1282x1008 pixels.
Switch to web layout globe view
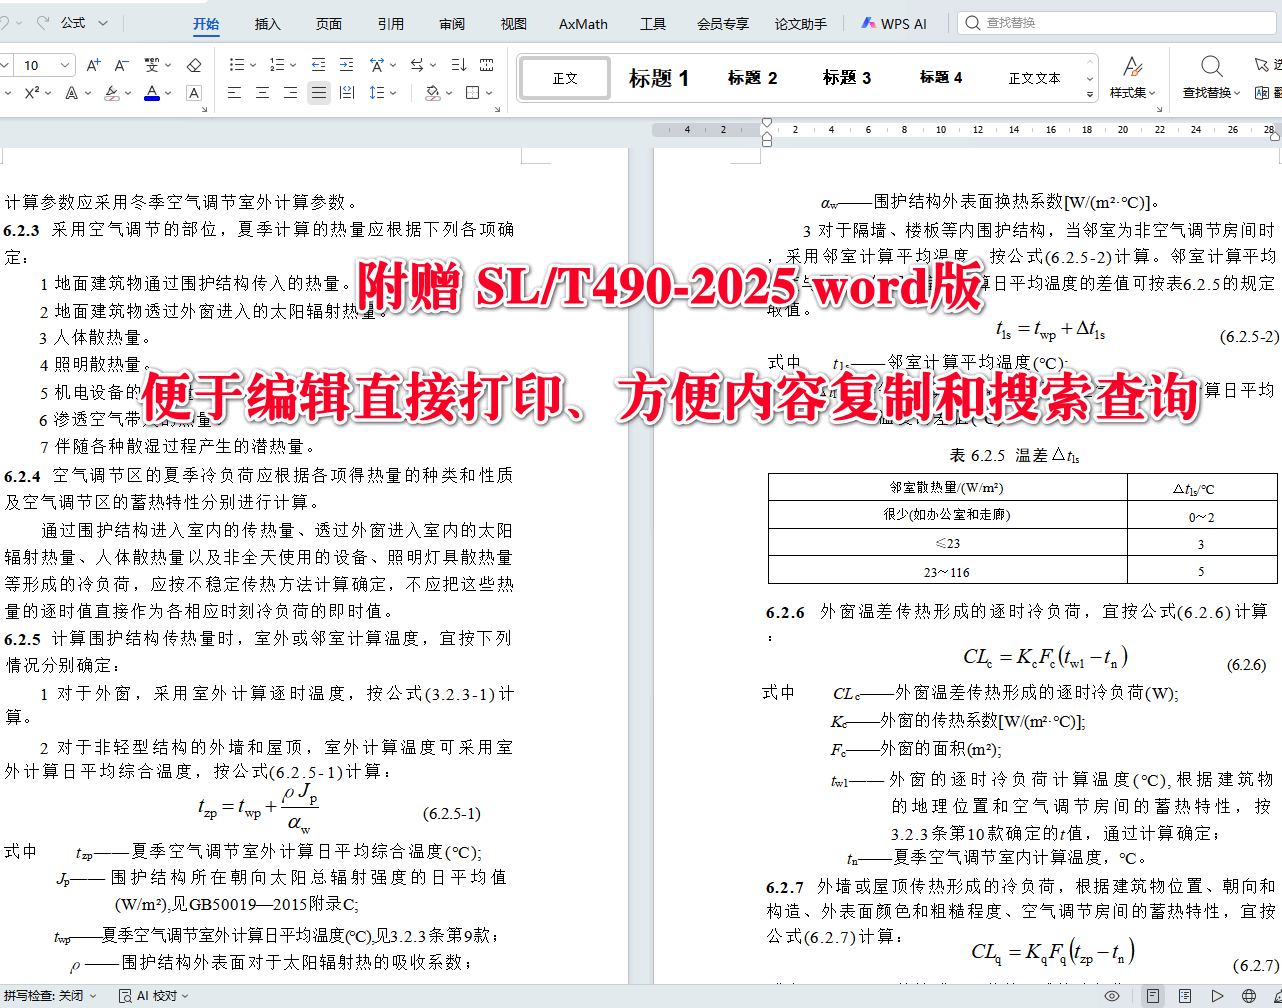pos(1249,996)
